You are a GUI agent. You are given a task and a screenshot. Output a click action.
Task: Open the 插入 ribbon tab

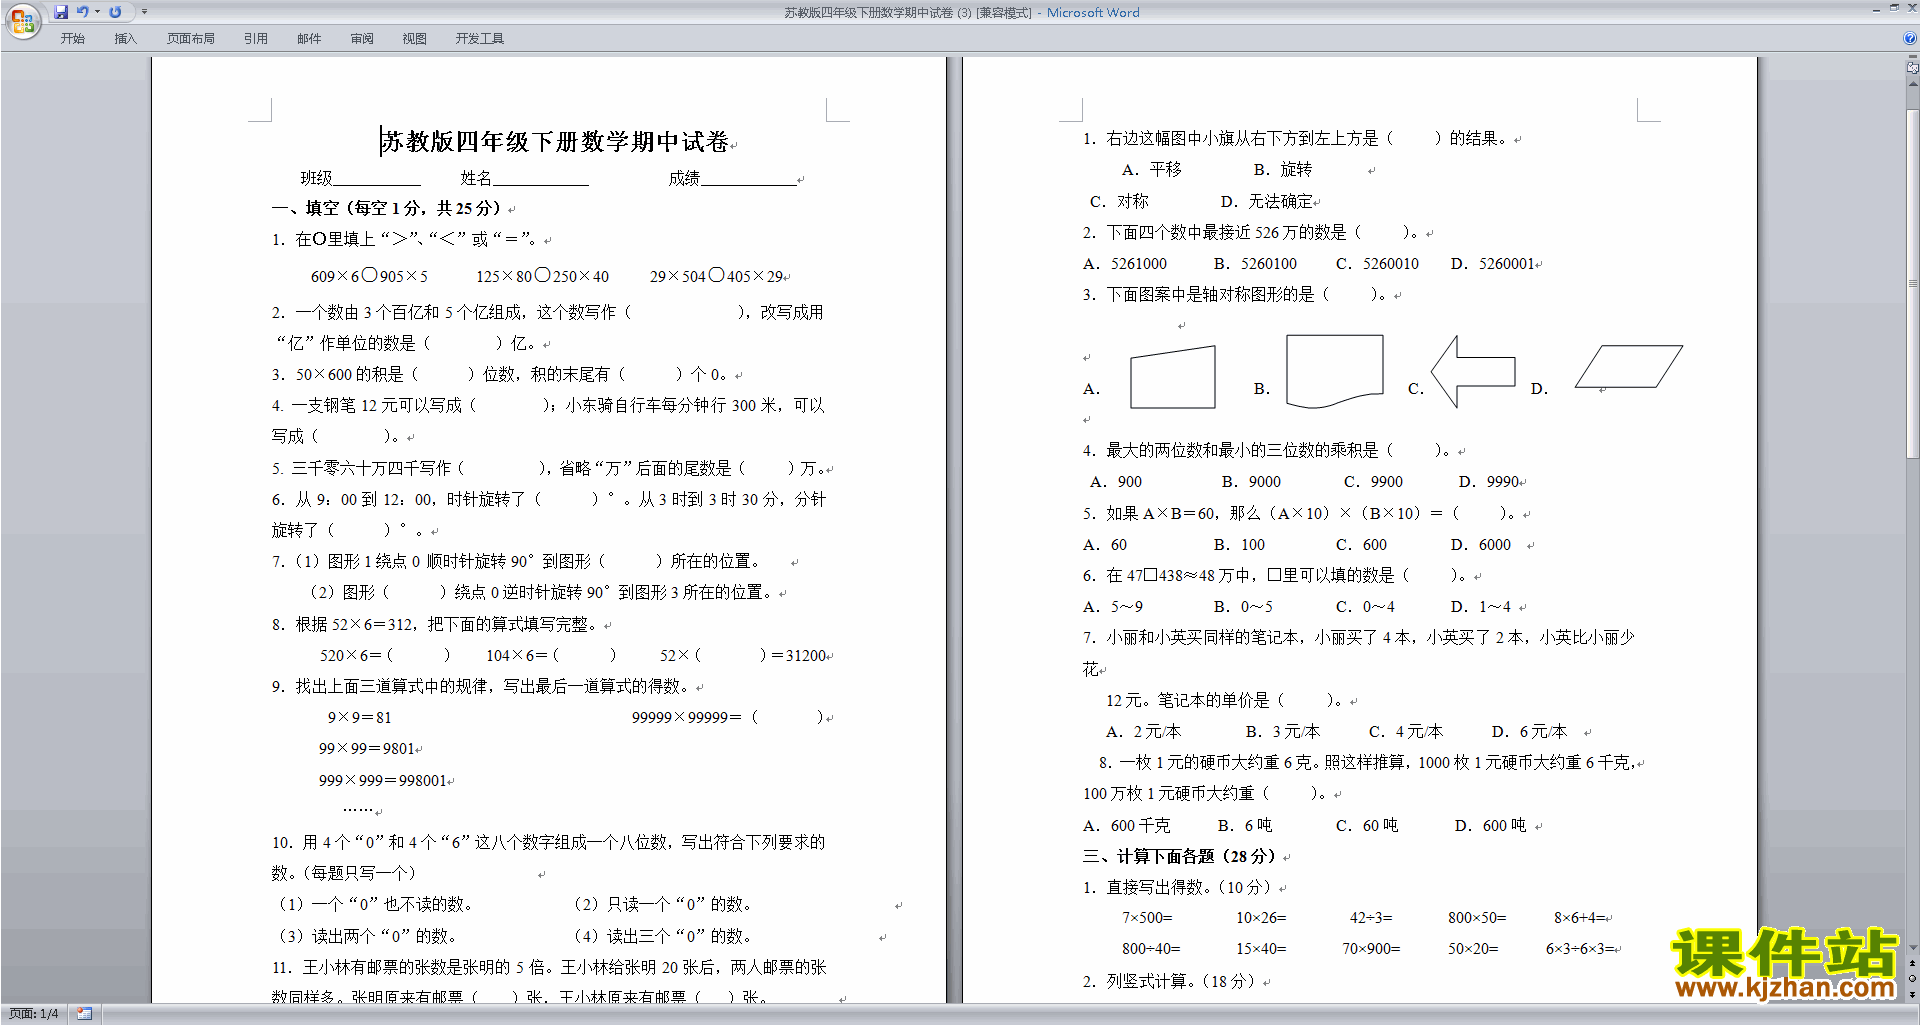coord(125,39)
